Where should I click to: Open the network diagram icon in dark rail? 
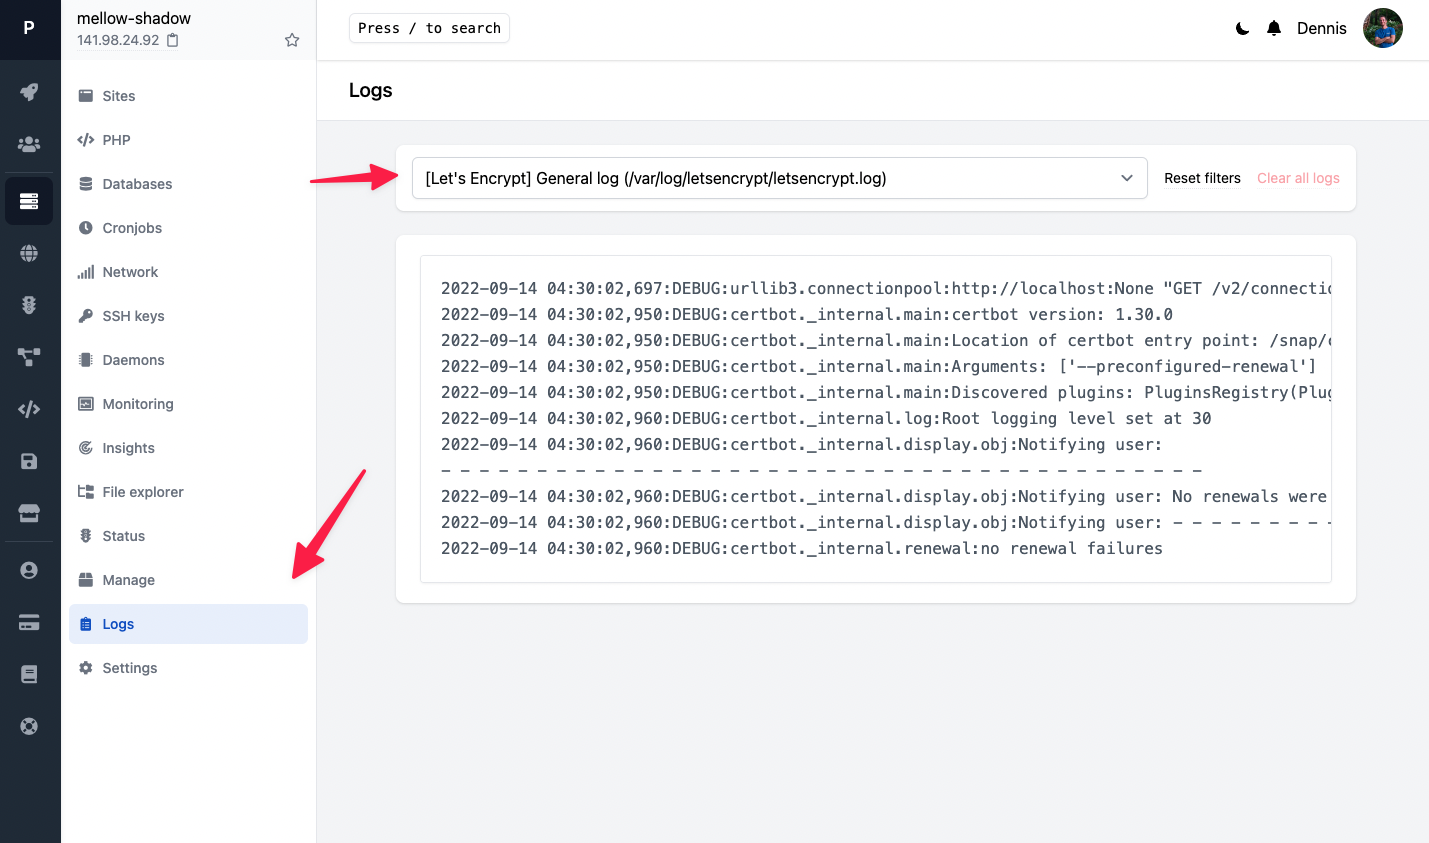coord(29,356)
